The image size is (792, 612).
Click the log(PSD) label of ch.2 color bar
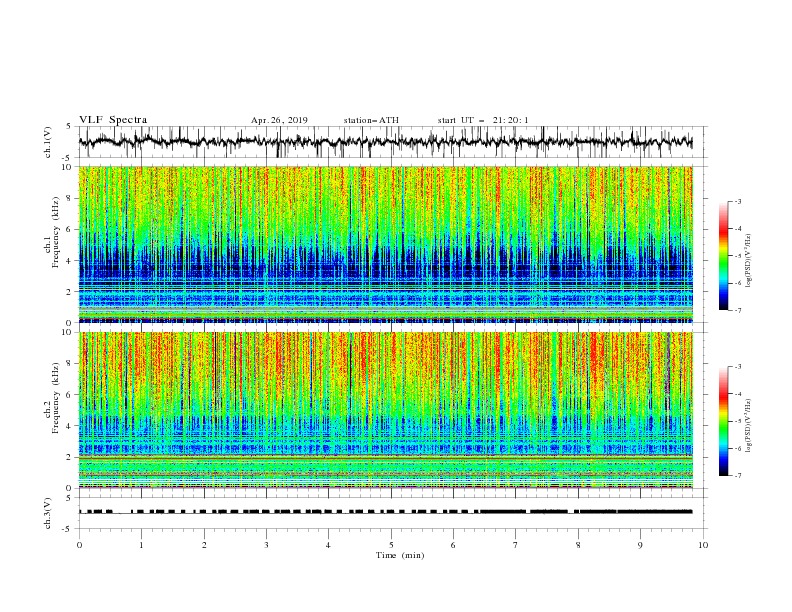click(x=748, y=426)
